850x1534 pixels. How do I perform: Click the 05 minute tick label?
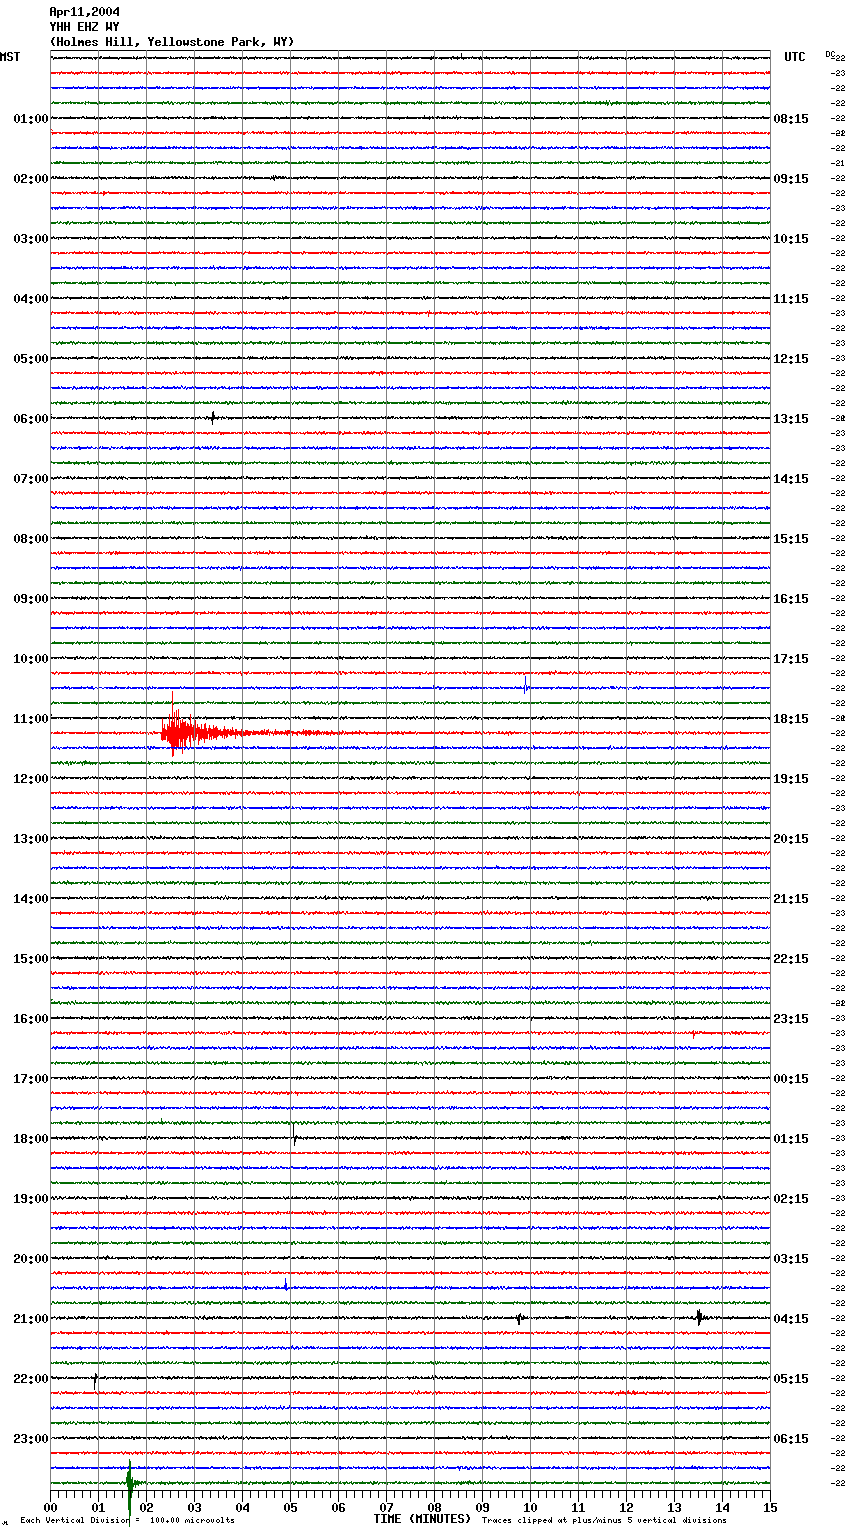tap(290, 1507)
